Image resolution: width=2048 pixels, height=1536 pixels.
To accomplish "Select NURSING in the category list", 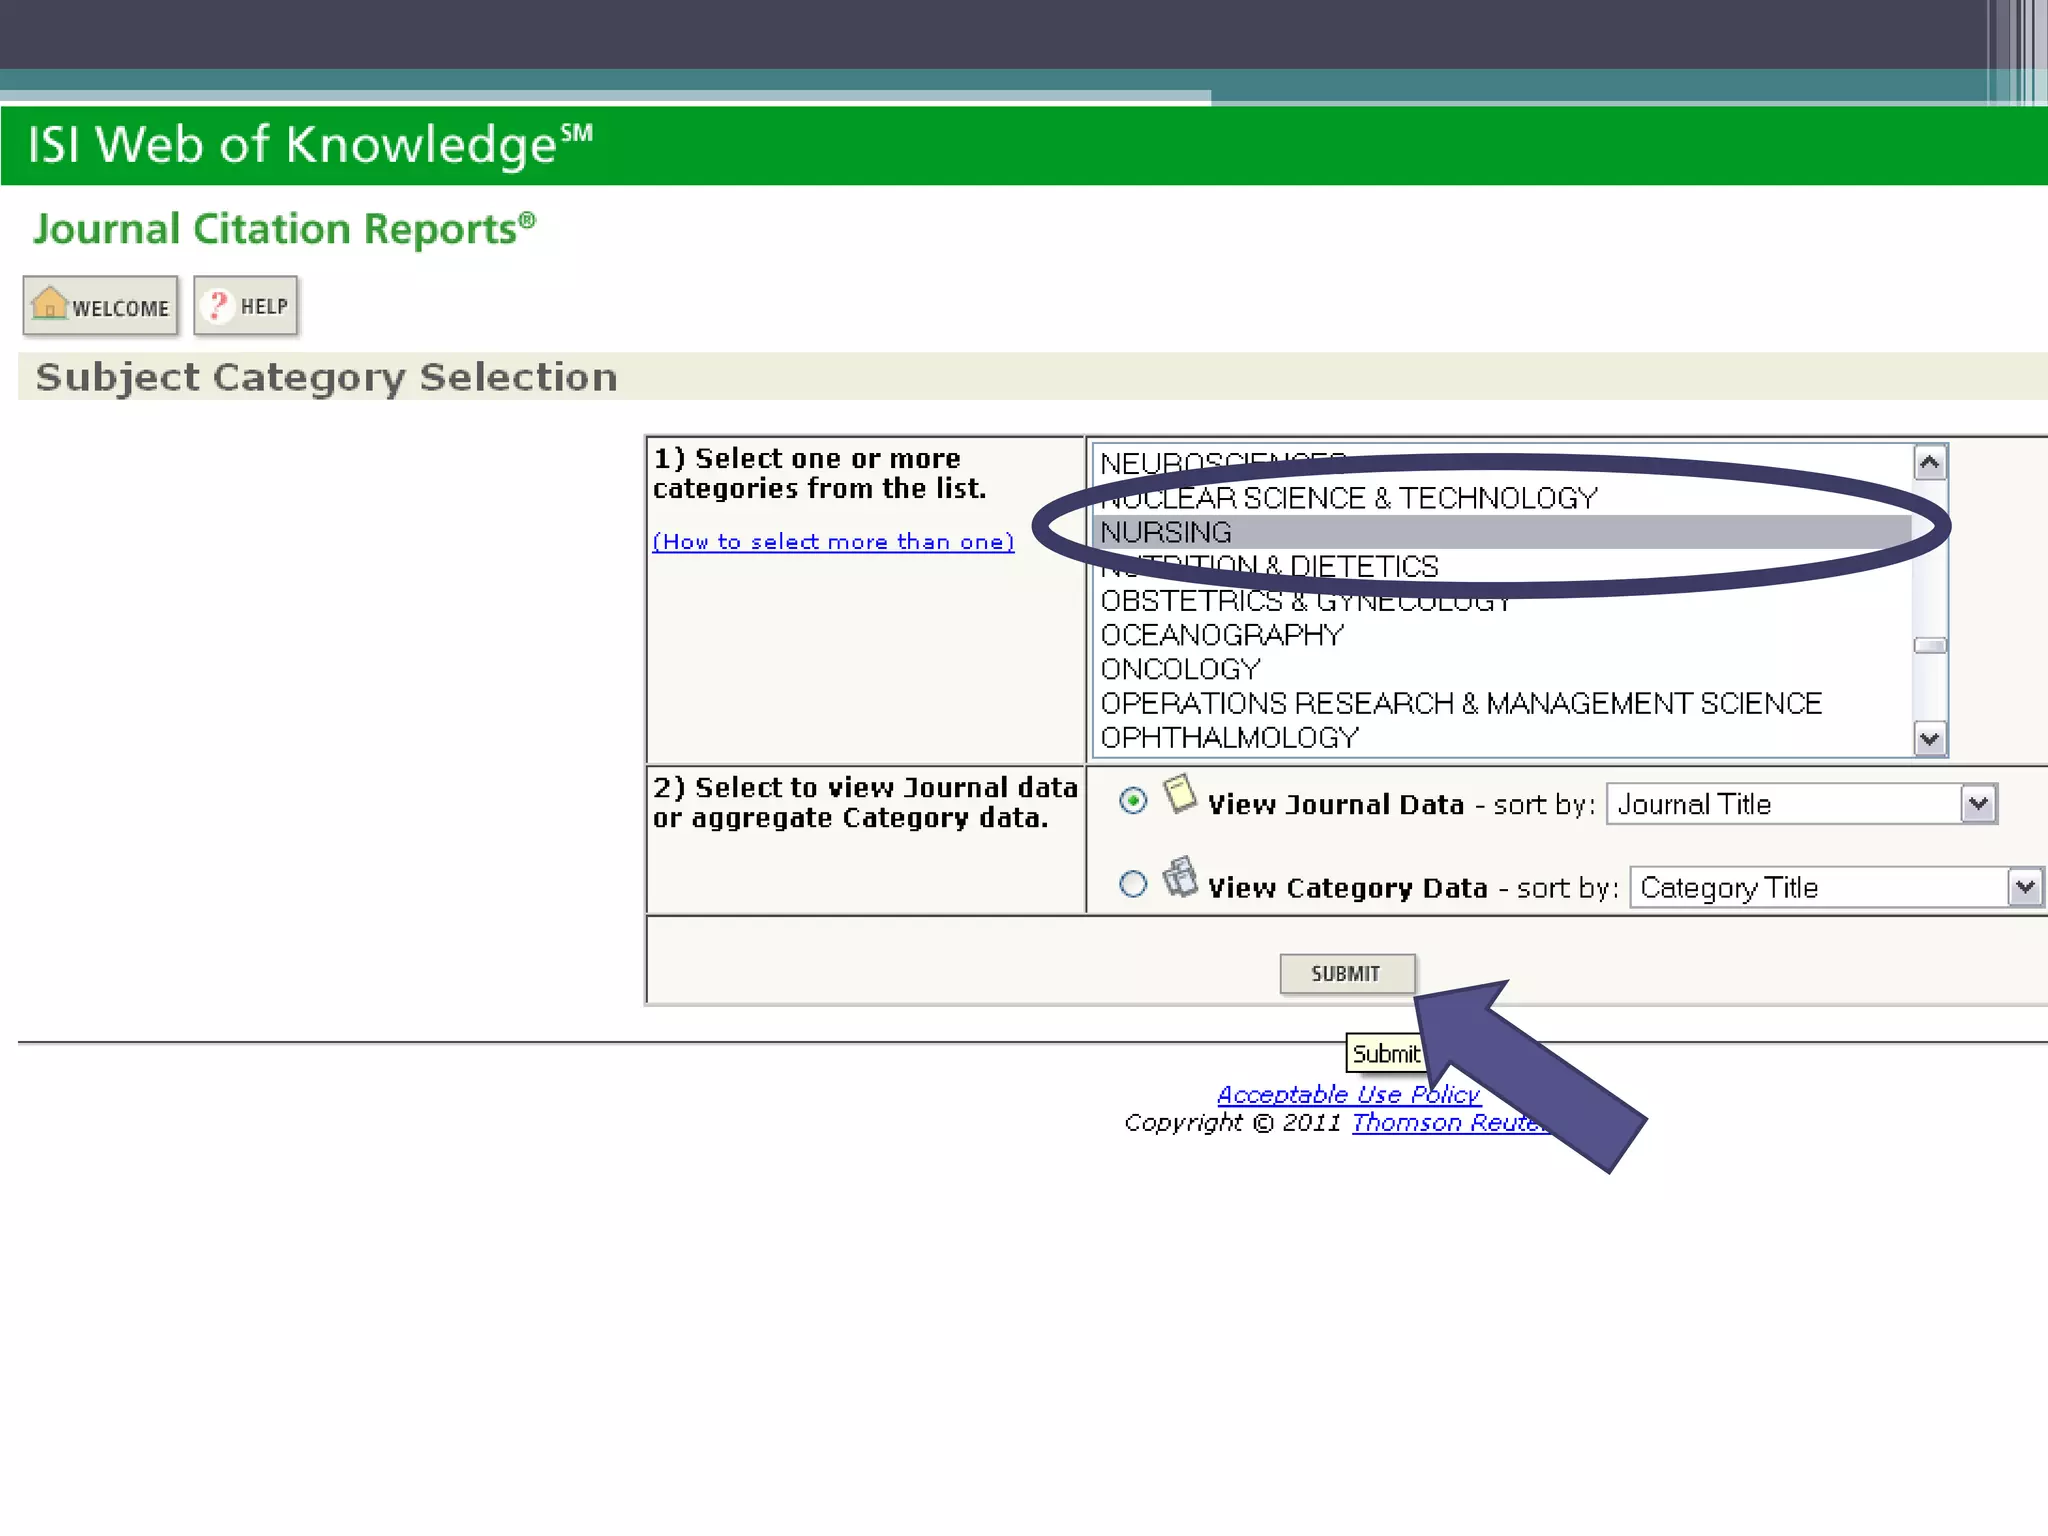I will 1166,532.
